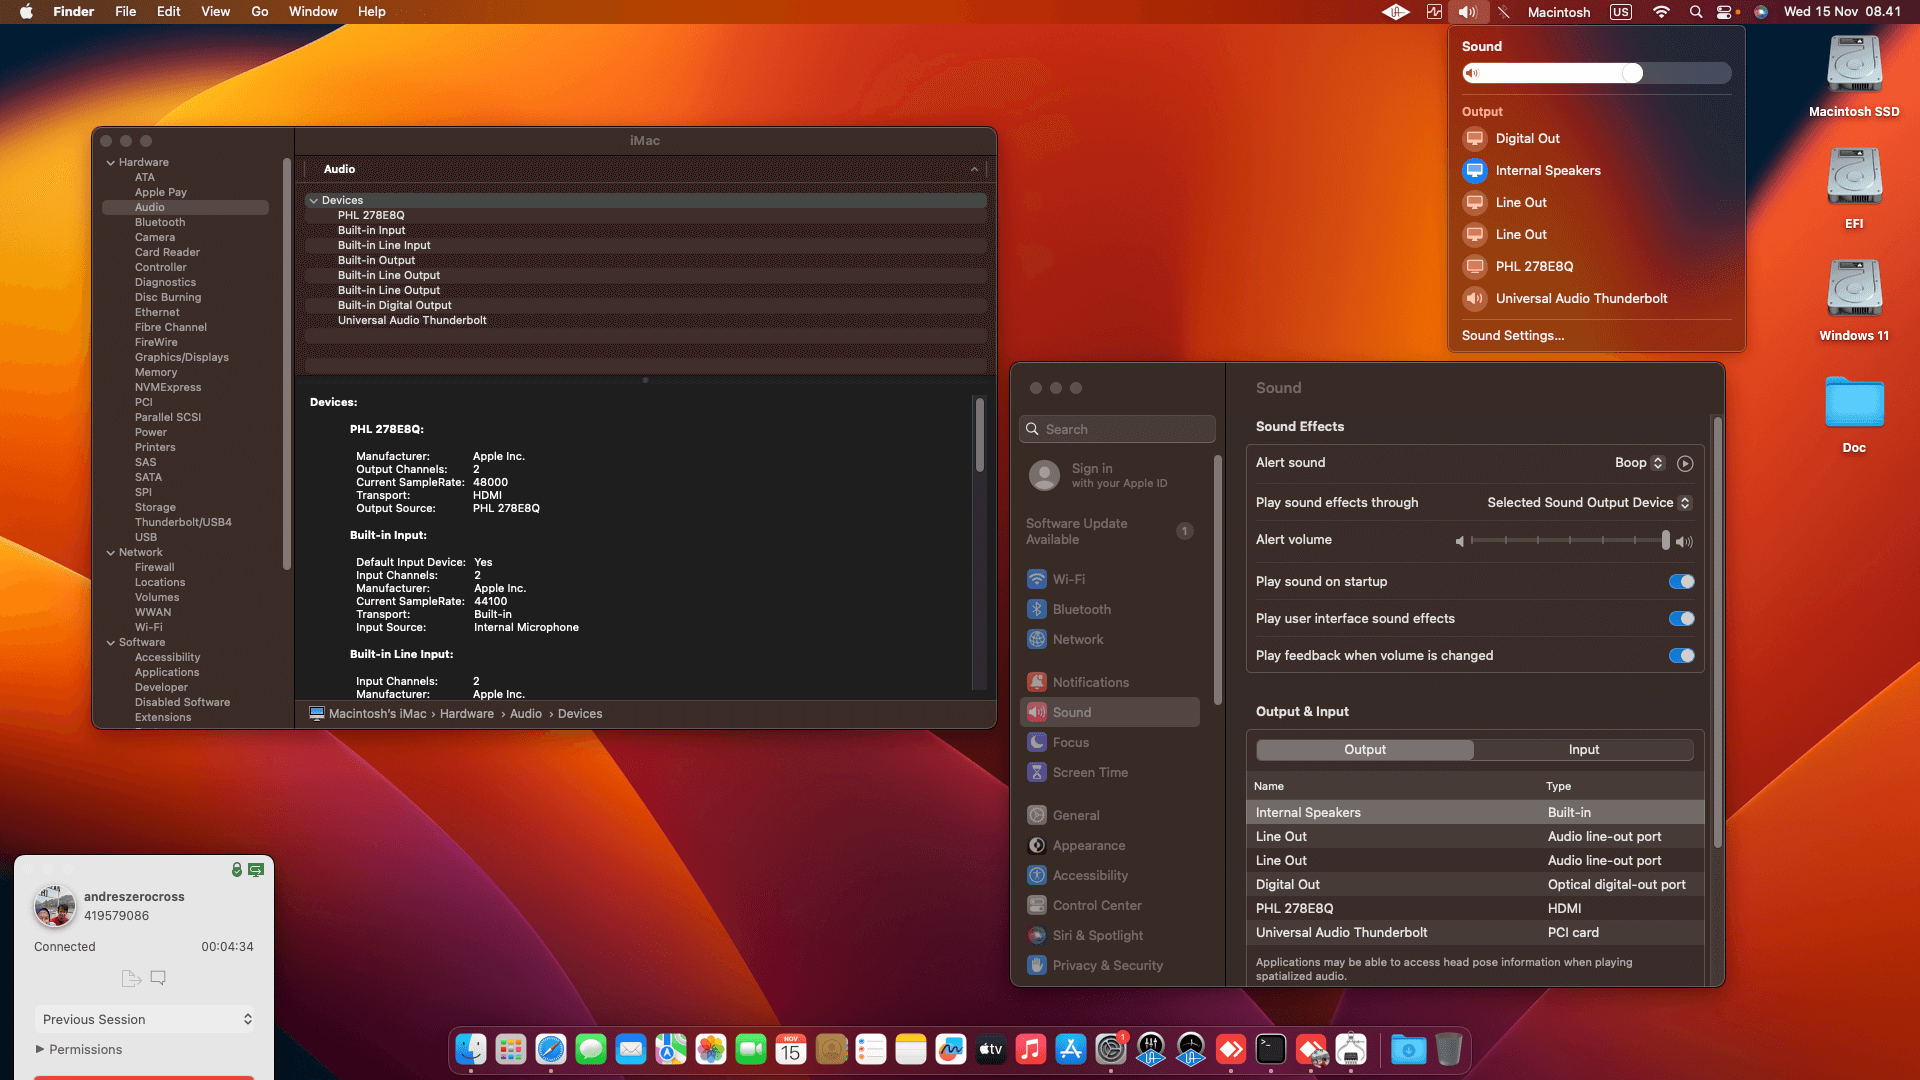This screenshot has height=1080, width=1920.
Task: Click the Spotlight search icon in the menu bar
Action: point(1696,12)
